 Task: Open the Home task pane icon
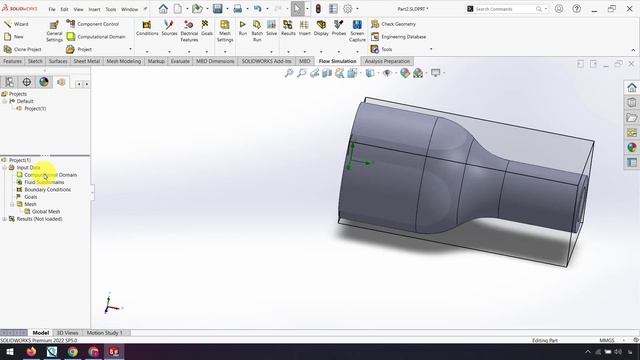tap(631, 88)
